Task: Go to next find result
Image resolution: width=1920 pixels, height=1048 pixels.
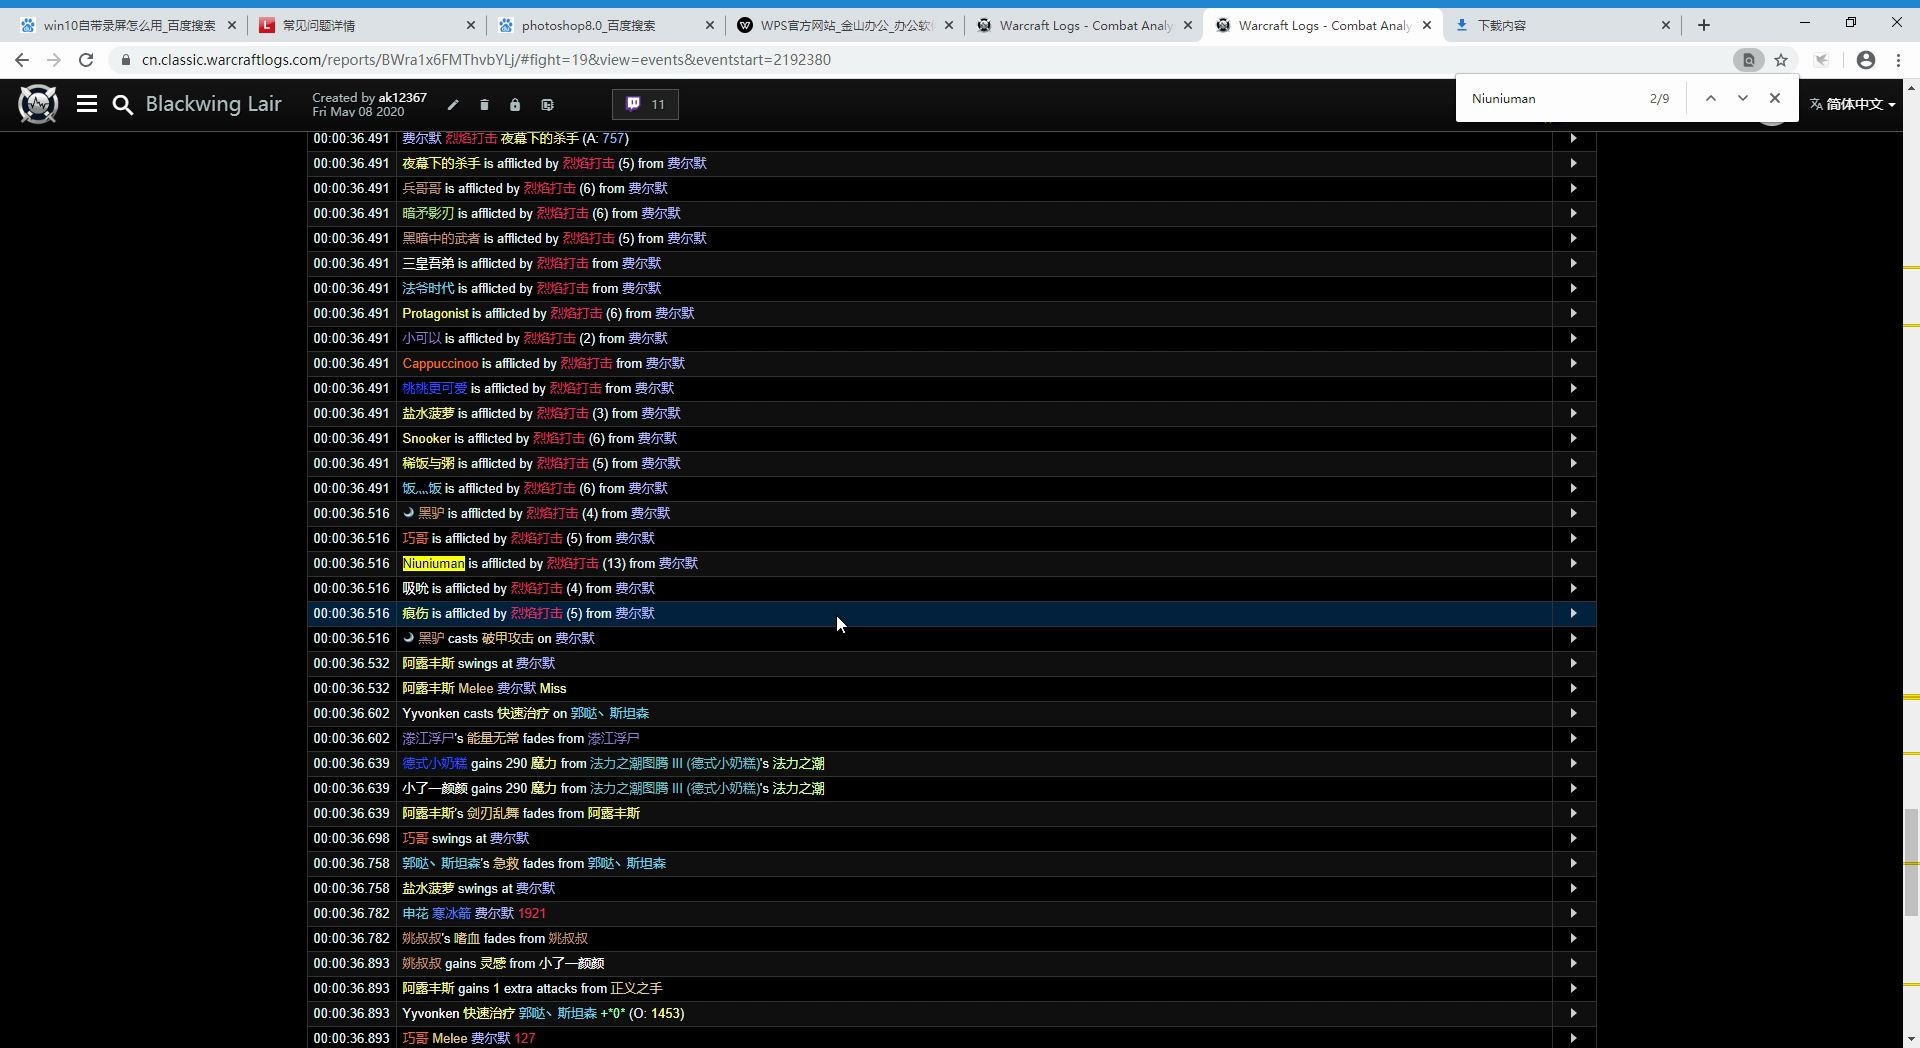Action: [x=1743, y=98]
